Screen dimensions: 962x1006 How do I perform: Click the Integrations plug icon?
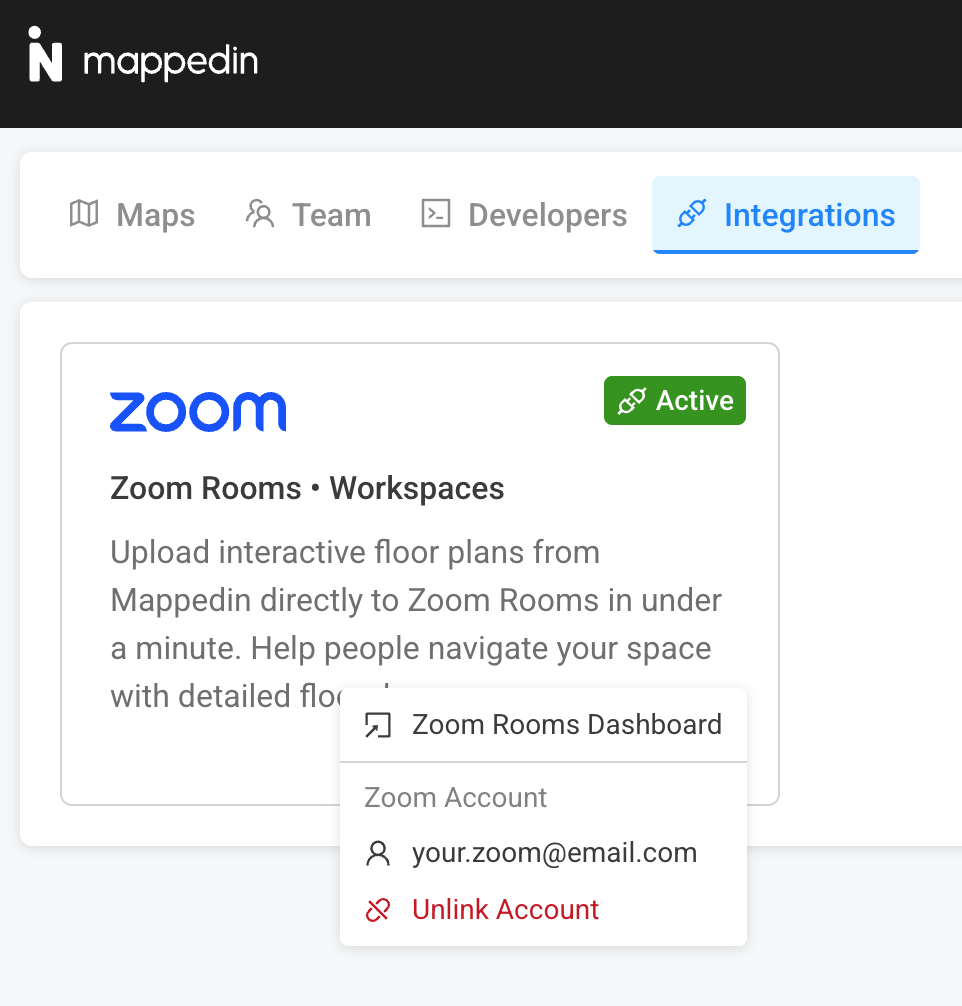(x=691, y=214)
